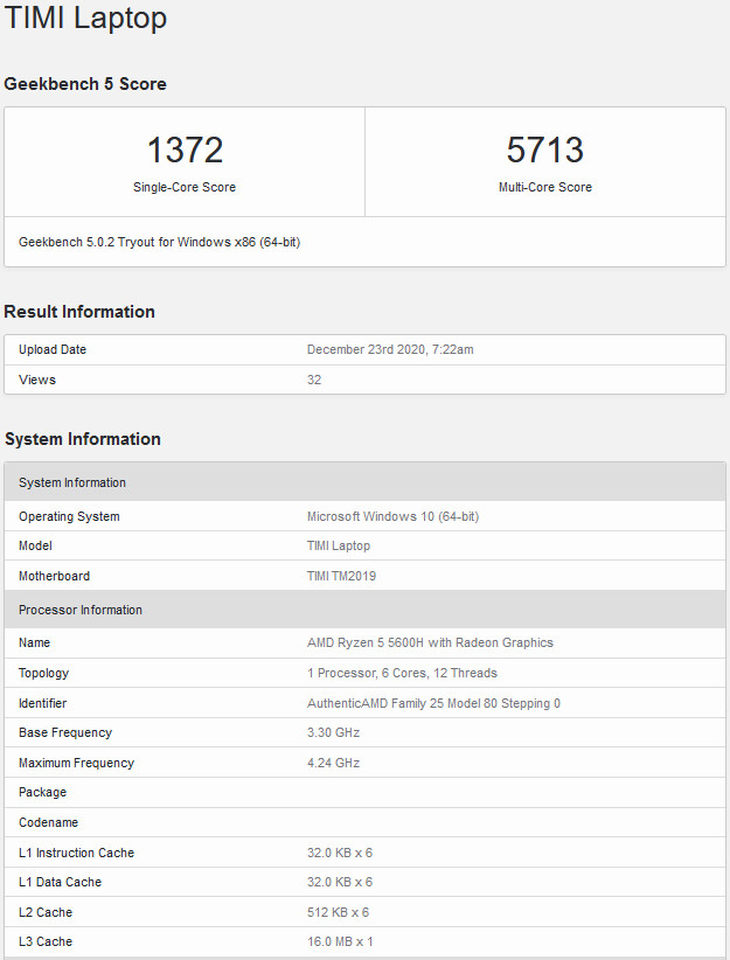The height and width of the screenshot is (960, 730).
Task: Click the '4.24 GHz' maximum frequency value
Action: 333,763
